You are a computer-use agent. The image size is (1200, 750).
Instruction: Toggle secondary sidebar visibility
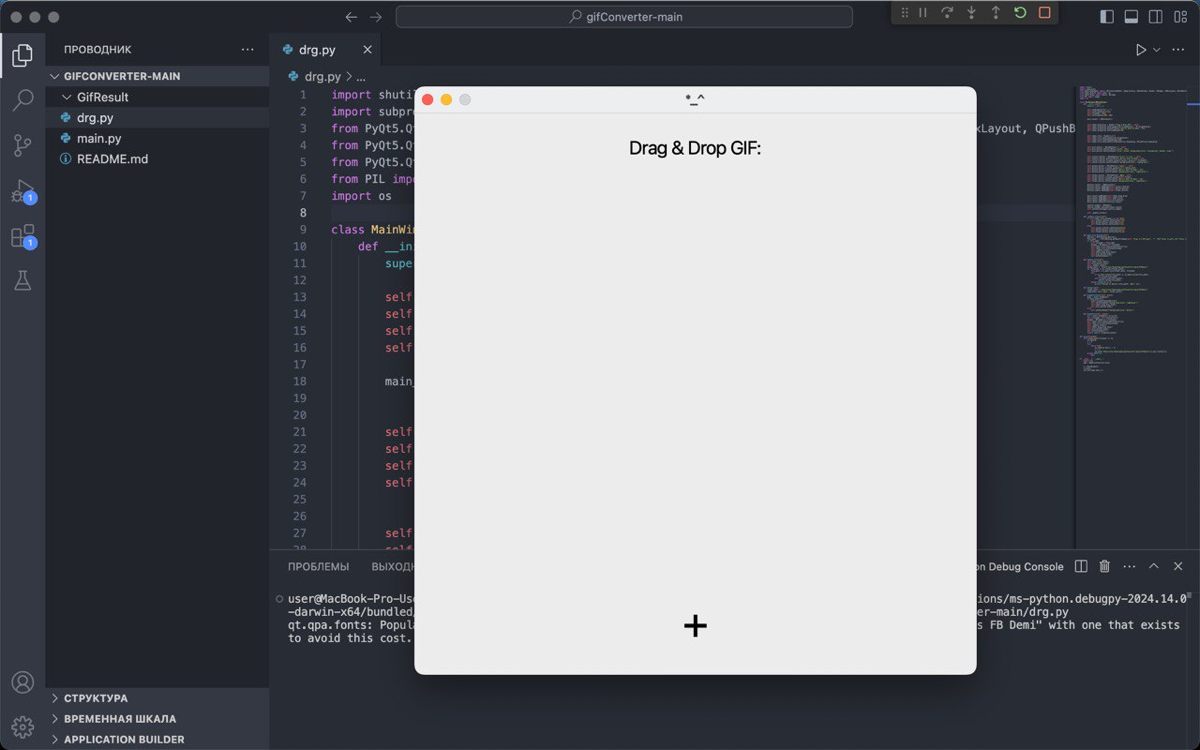(1156, 17)
